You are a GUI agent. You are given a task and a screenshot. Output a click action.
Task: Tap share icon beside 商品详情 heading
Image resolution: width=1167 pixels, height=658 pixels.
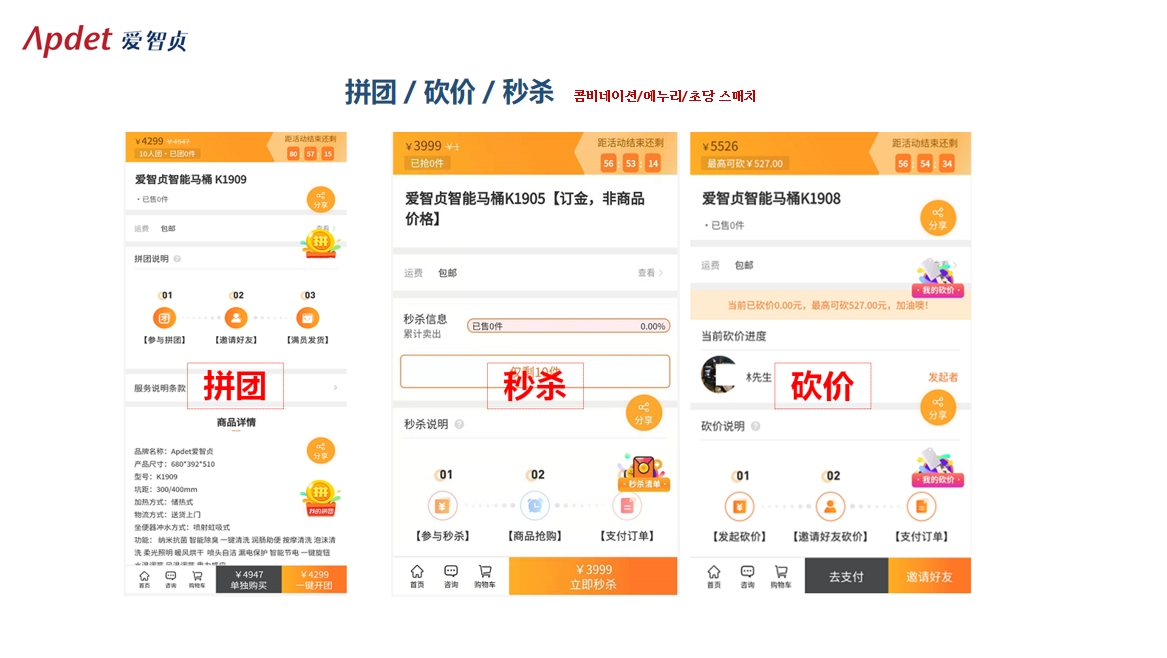coord(321,451)
